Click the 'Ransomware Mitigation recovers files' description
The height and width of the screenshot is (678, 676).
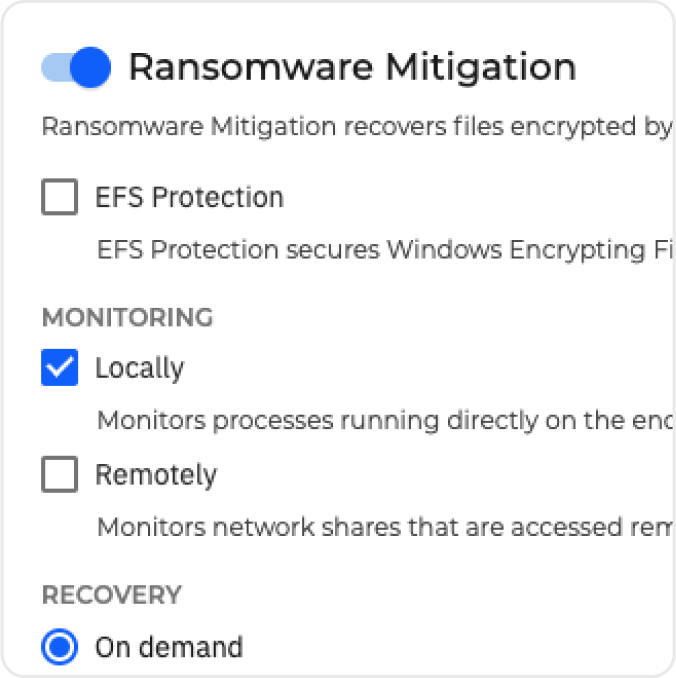pyautogui.click(x=355, y=127)
